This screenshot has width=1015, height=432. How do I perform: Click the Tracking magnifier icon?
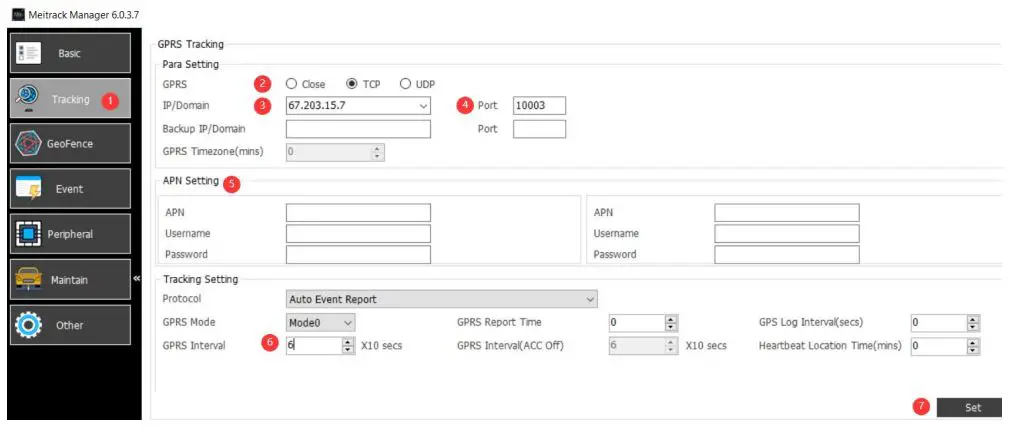pyautogui.click(x=28, y=98)
